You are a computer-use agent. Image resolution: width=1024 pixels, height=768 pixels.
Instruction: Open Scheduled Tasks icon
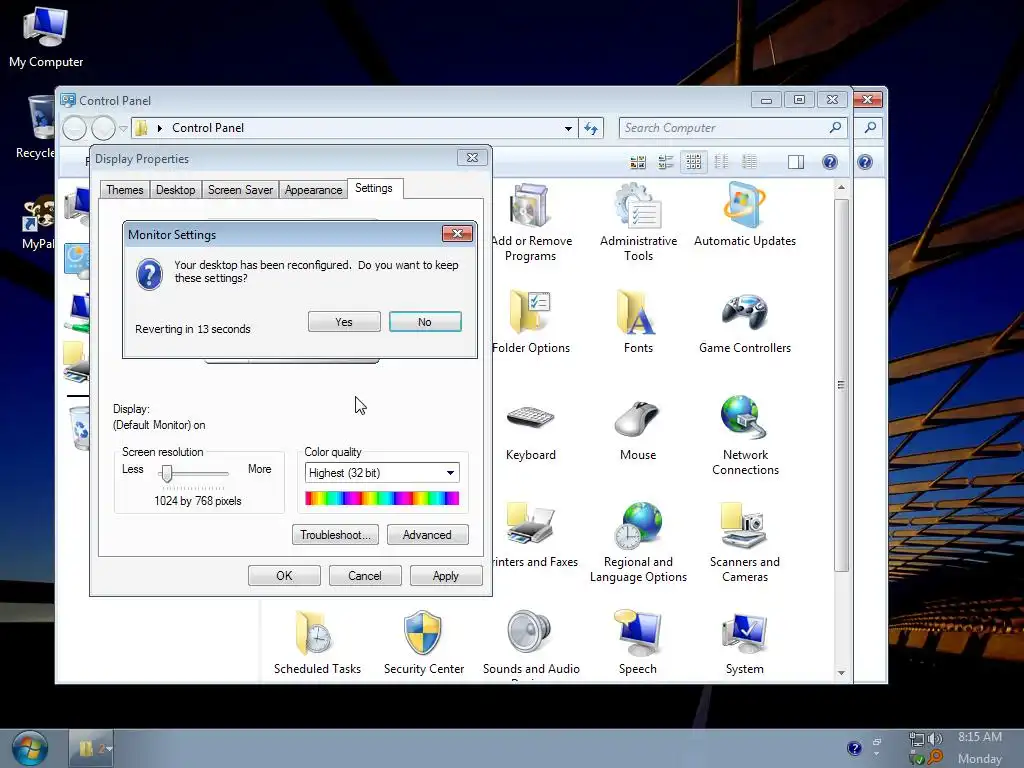[x=317, y=643]
